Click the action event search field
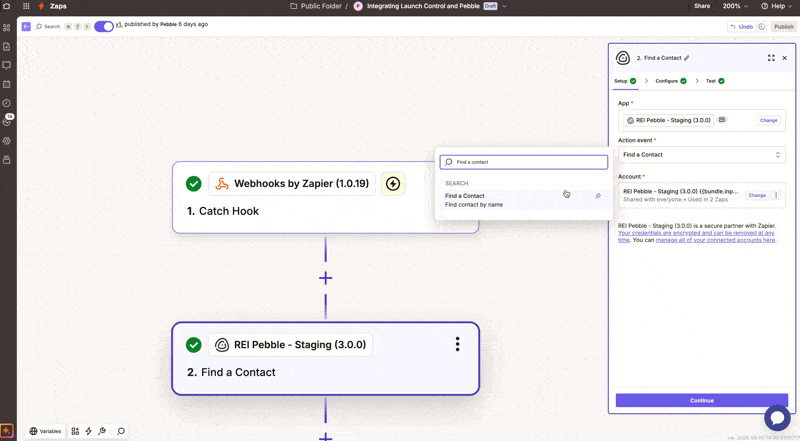 [x=523, y=162]
